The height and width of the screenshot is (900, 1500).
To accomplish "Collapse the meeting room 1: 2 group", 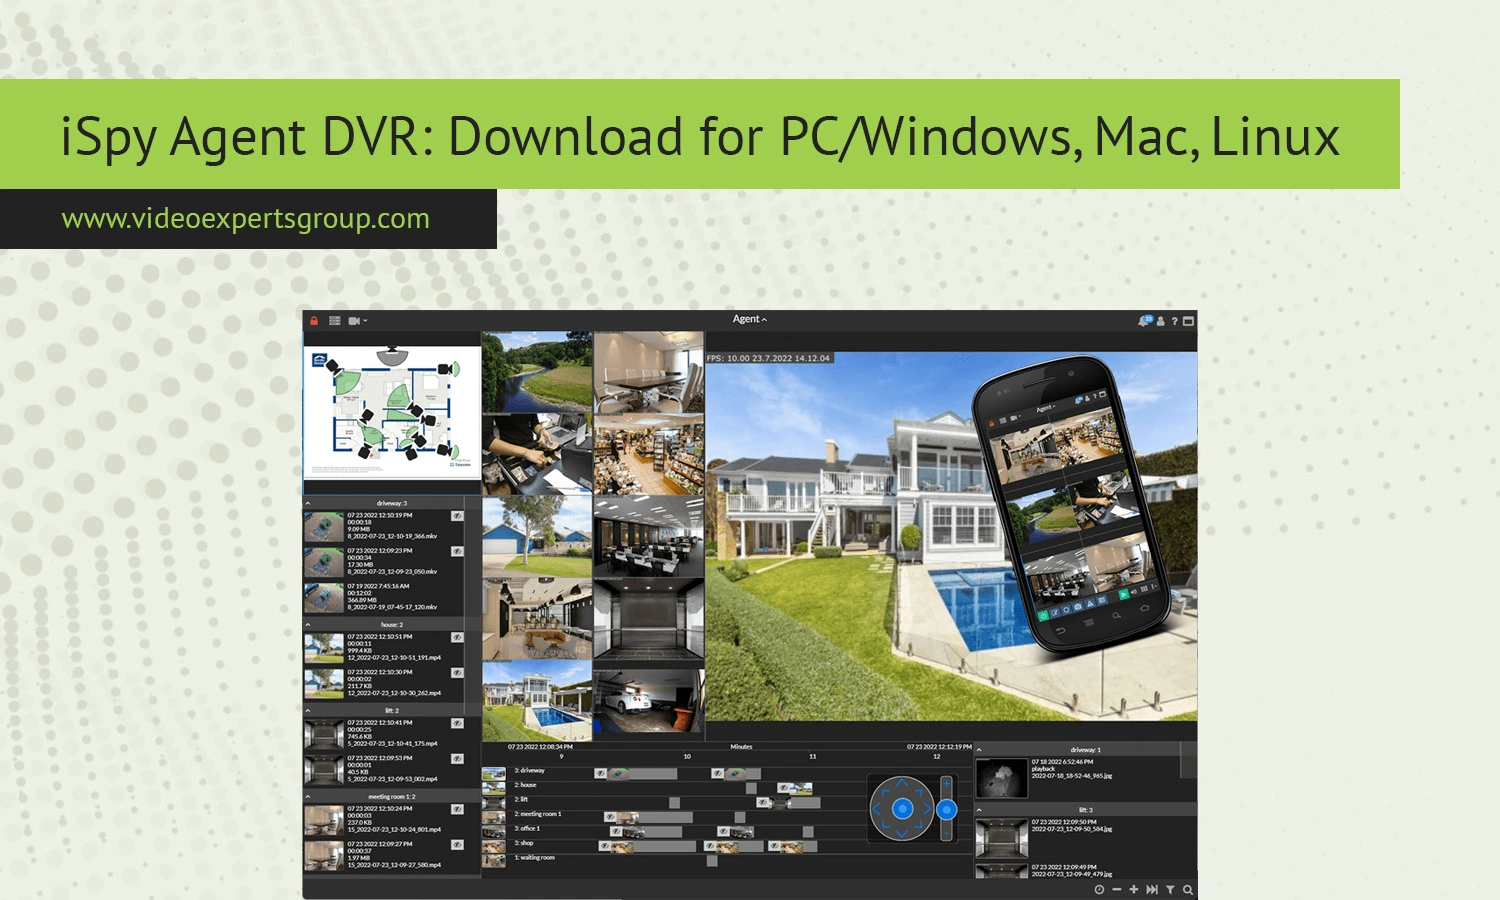I will 308,796.
